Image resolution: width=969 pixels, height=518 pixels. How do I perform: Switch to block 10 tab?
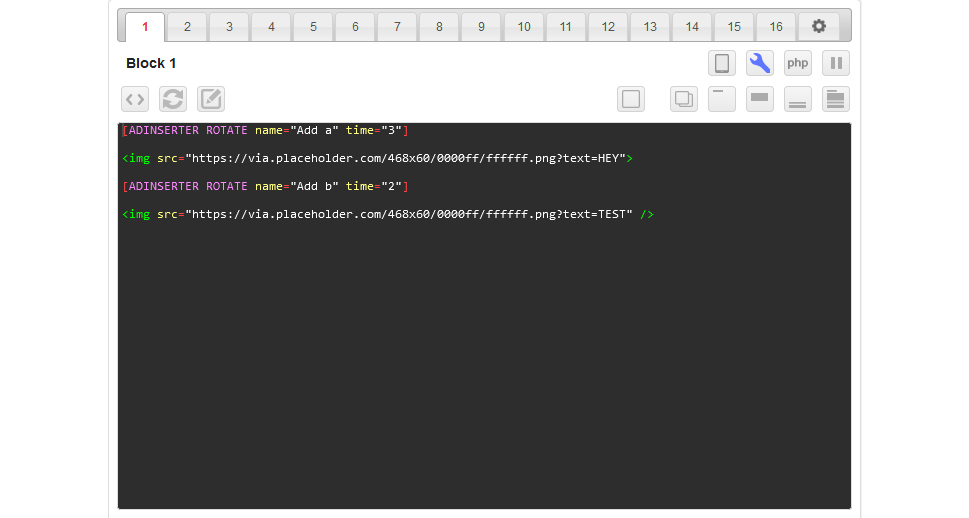524,27
